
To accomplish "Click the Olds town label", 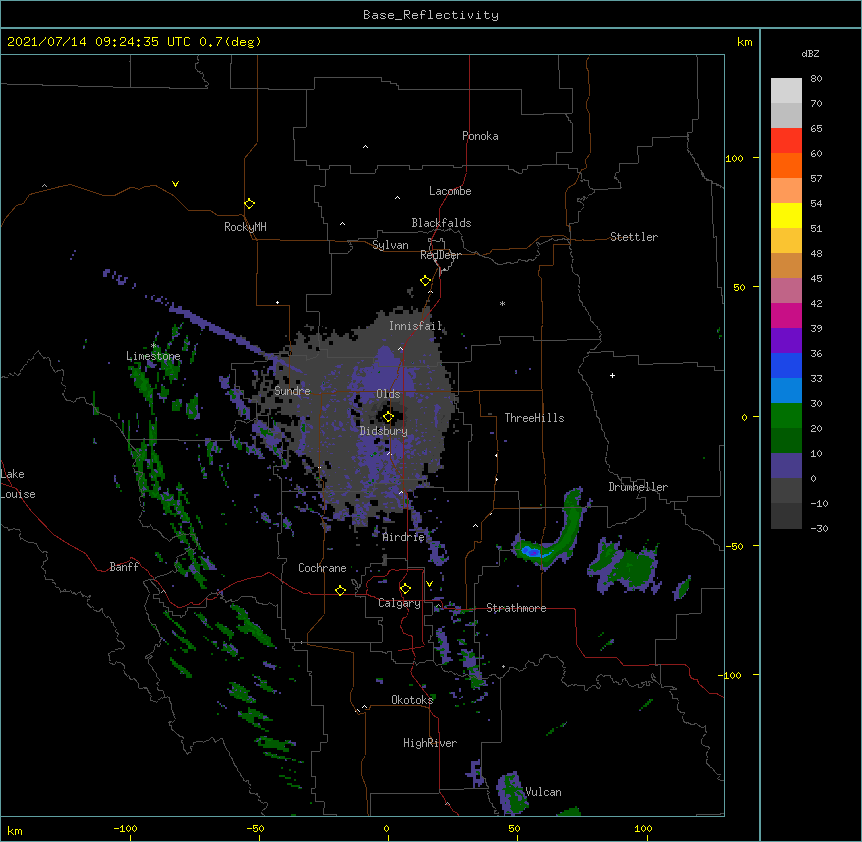I will point(388,394).
